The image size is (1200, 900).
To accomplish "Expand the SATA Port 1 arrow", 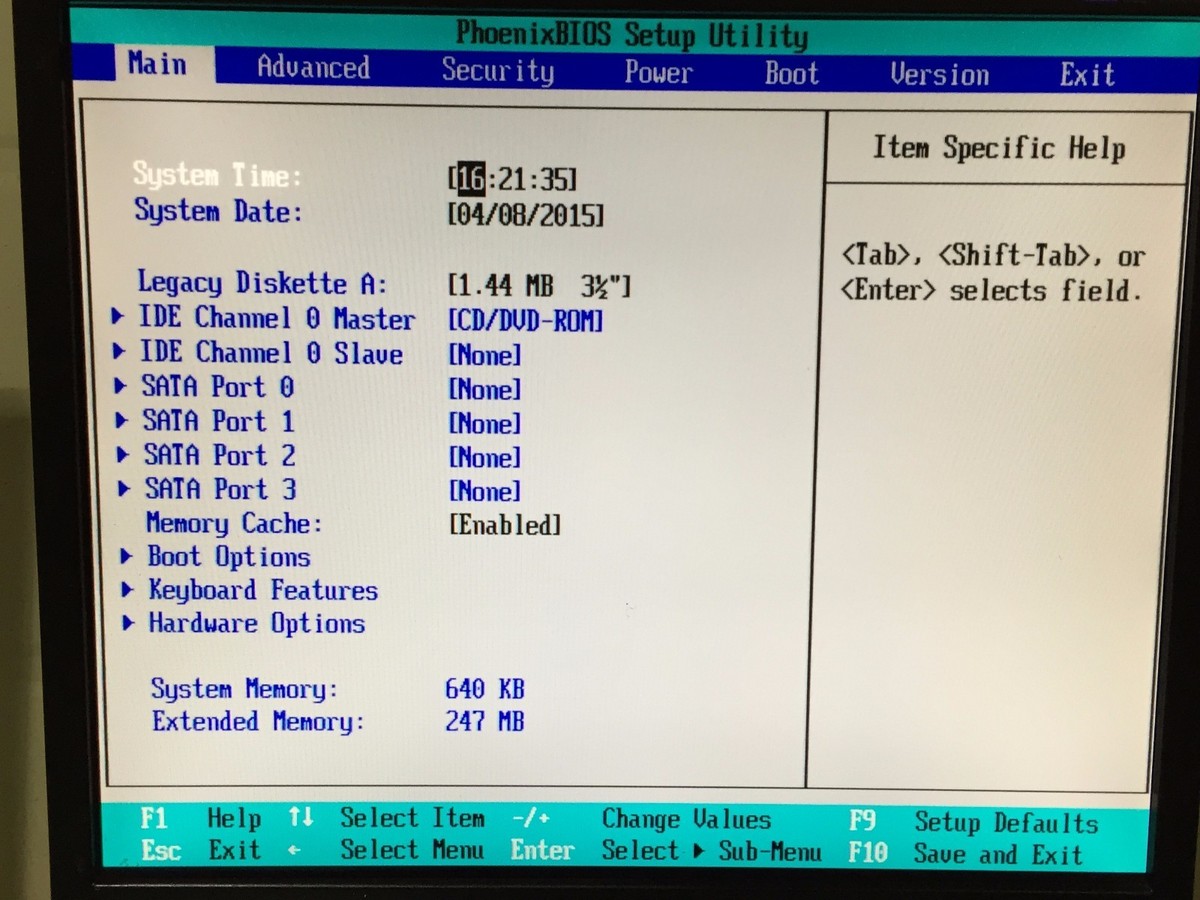I will pos(122,420).
